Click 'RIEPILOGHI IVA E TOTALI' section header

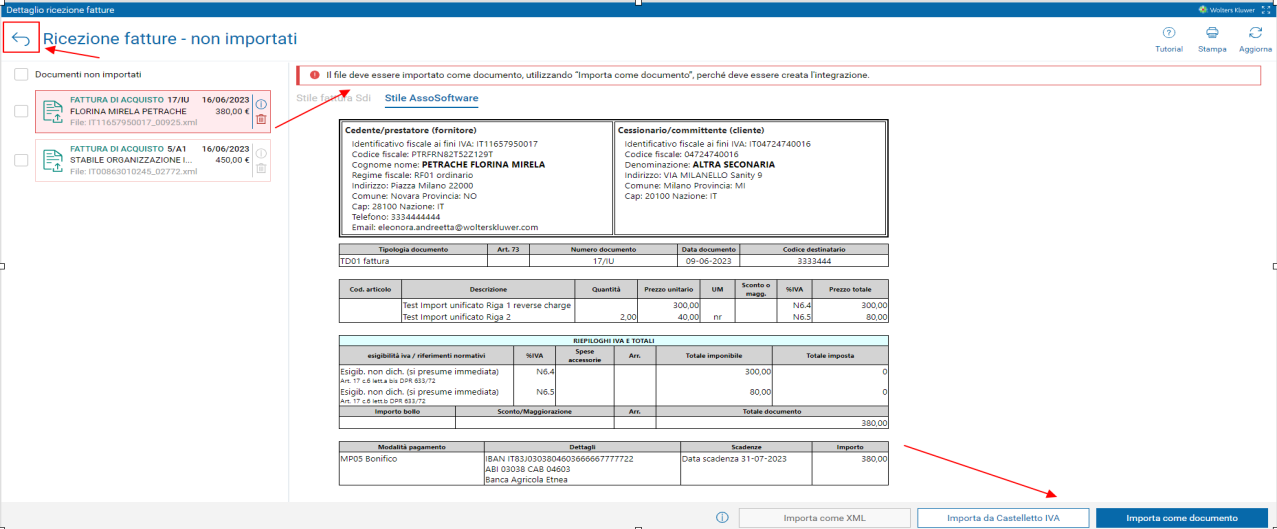pyautogui.click(x=613, y=340)
